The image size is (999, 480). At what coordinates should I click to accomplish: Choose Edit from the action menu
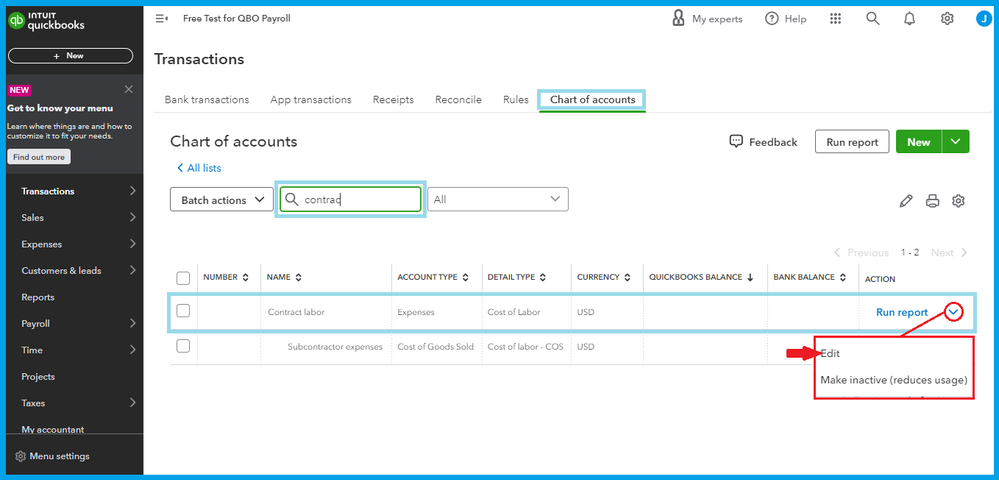point(830,353)
